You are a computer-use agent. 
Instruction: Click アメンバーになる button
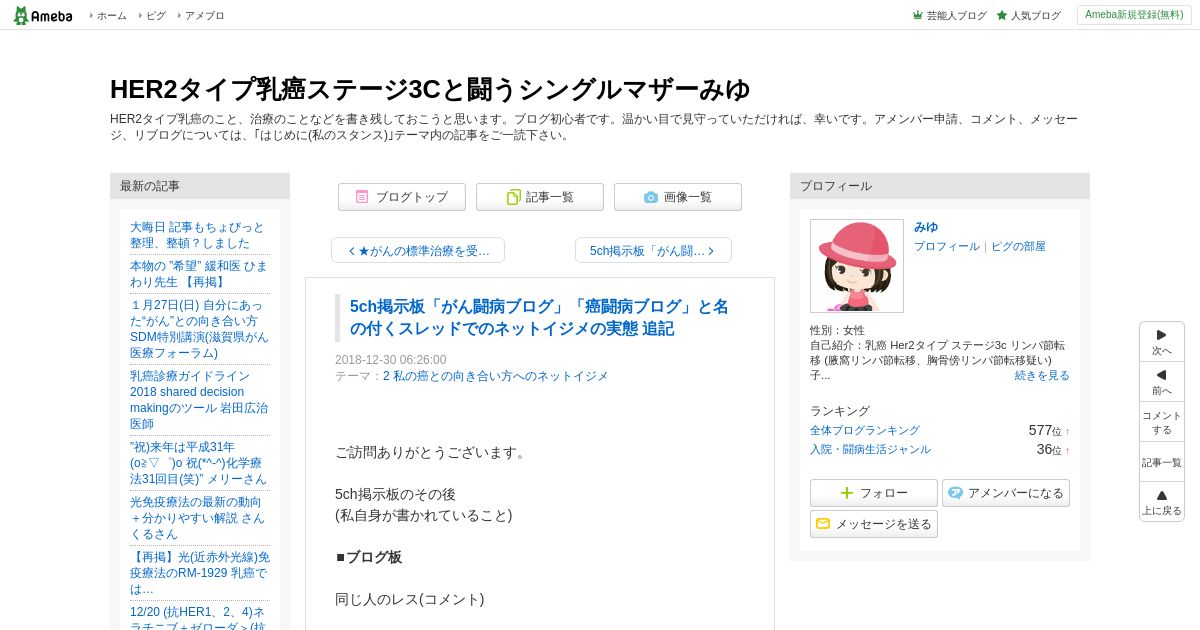[1006, 493]
